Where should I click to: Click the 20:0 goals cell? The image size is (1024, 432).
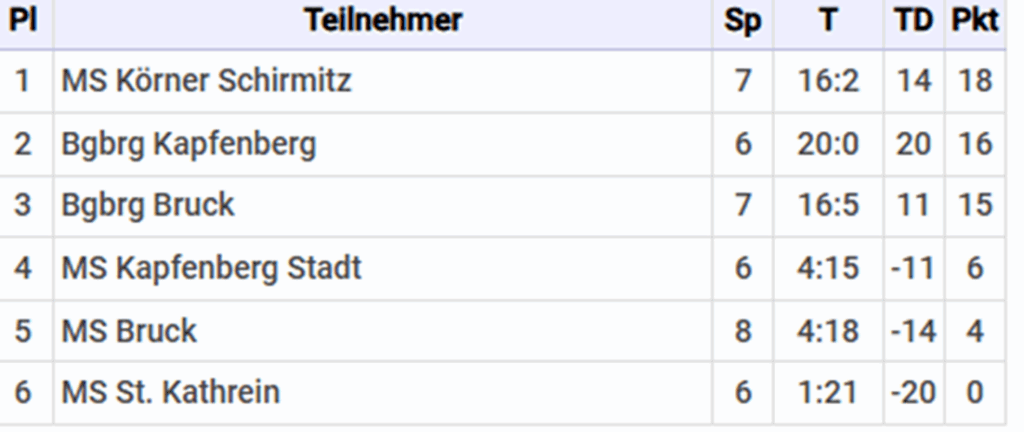coord(828,144)
